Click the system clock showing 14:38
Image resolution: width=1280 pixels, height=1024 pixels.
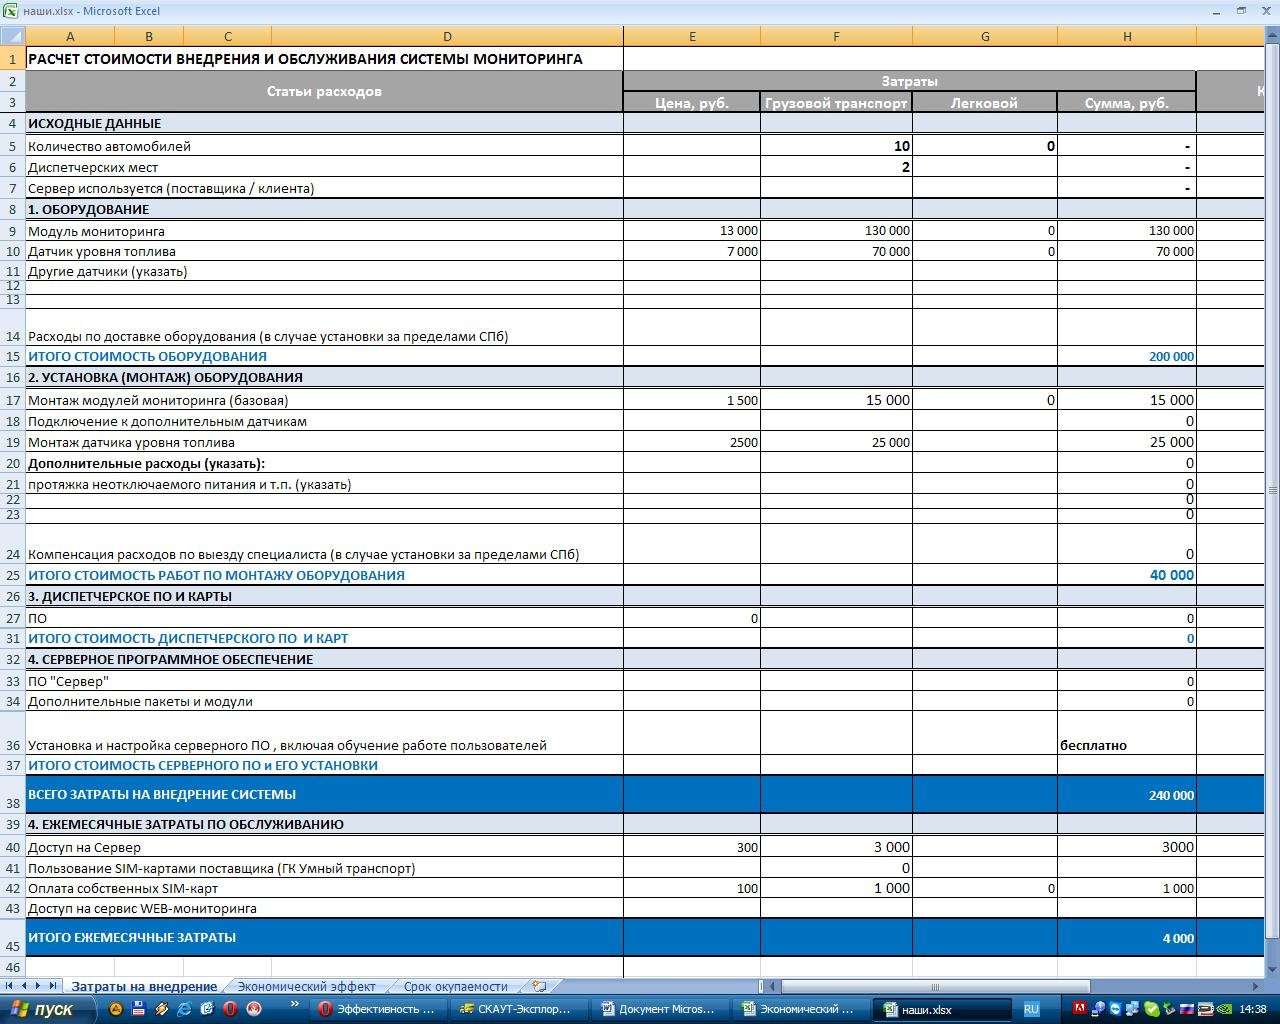click(x=1254, y=1009)
